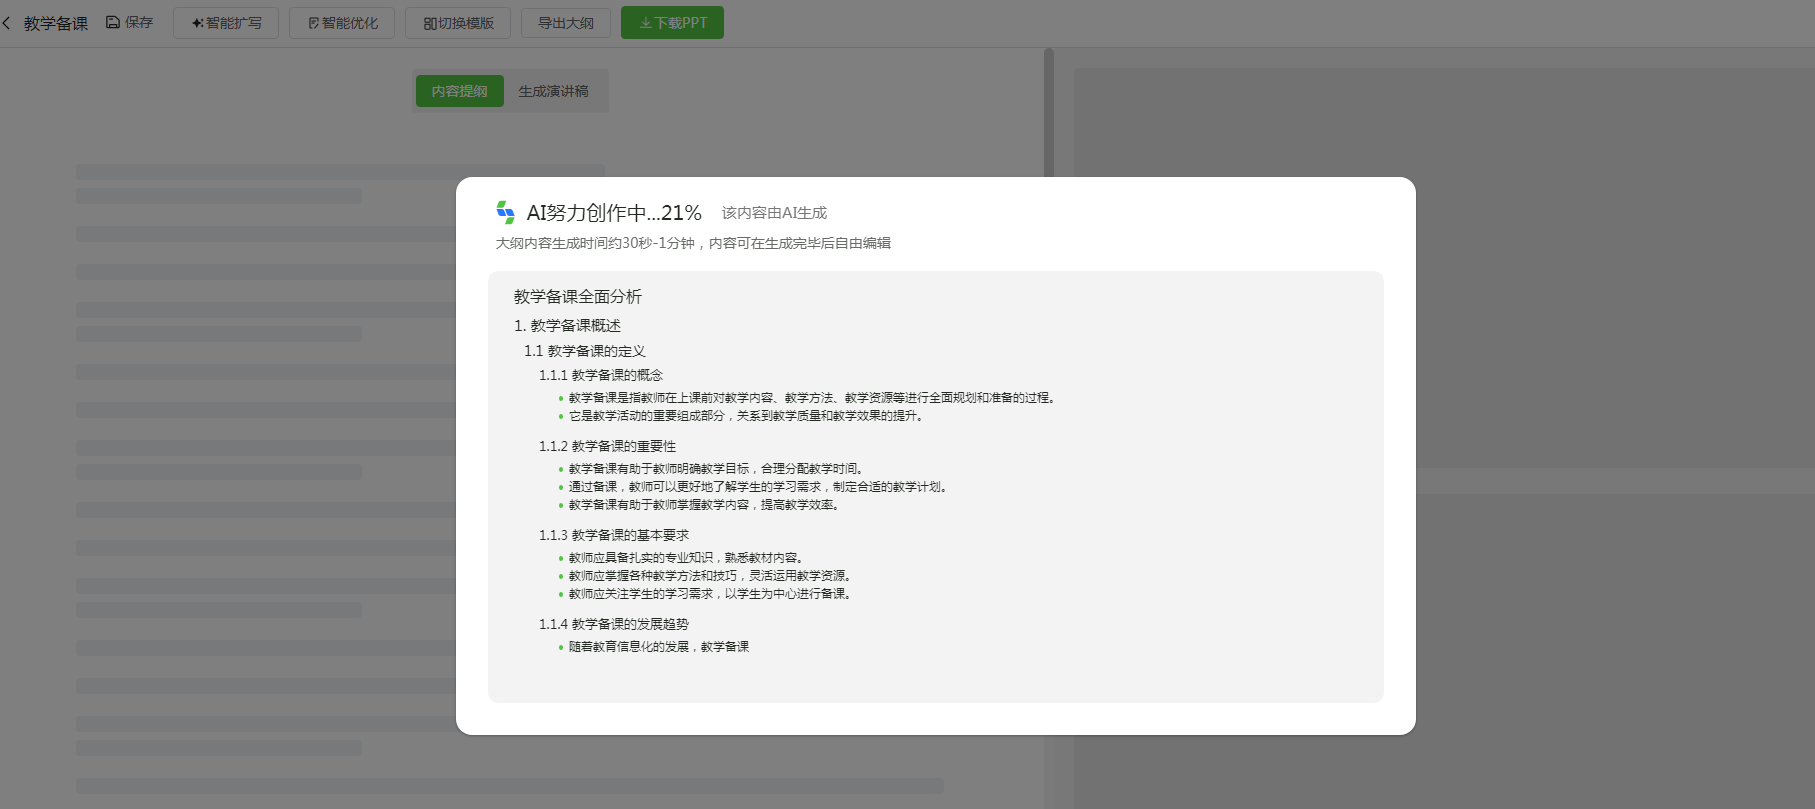Click the outline title 教学备课全面分析

point(578,297)
